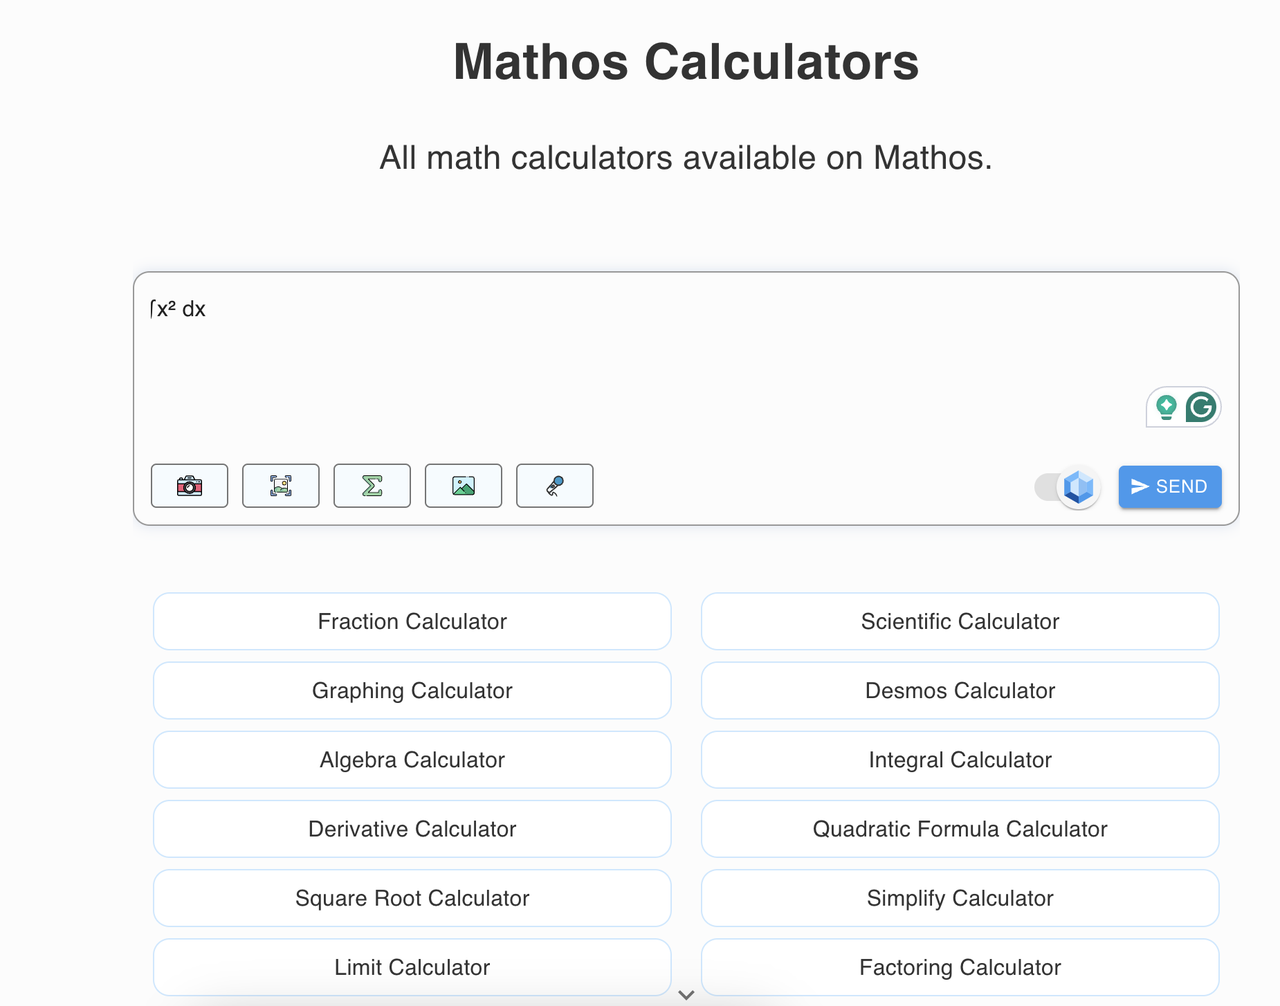1280x1006 pixels.
Task: Expand the list with the bottom chevron
Action: (686, 995)
